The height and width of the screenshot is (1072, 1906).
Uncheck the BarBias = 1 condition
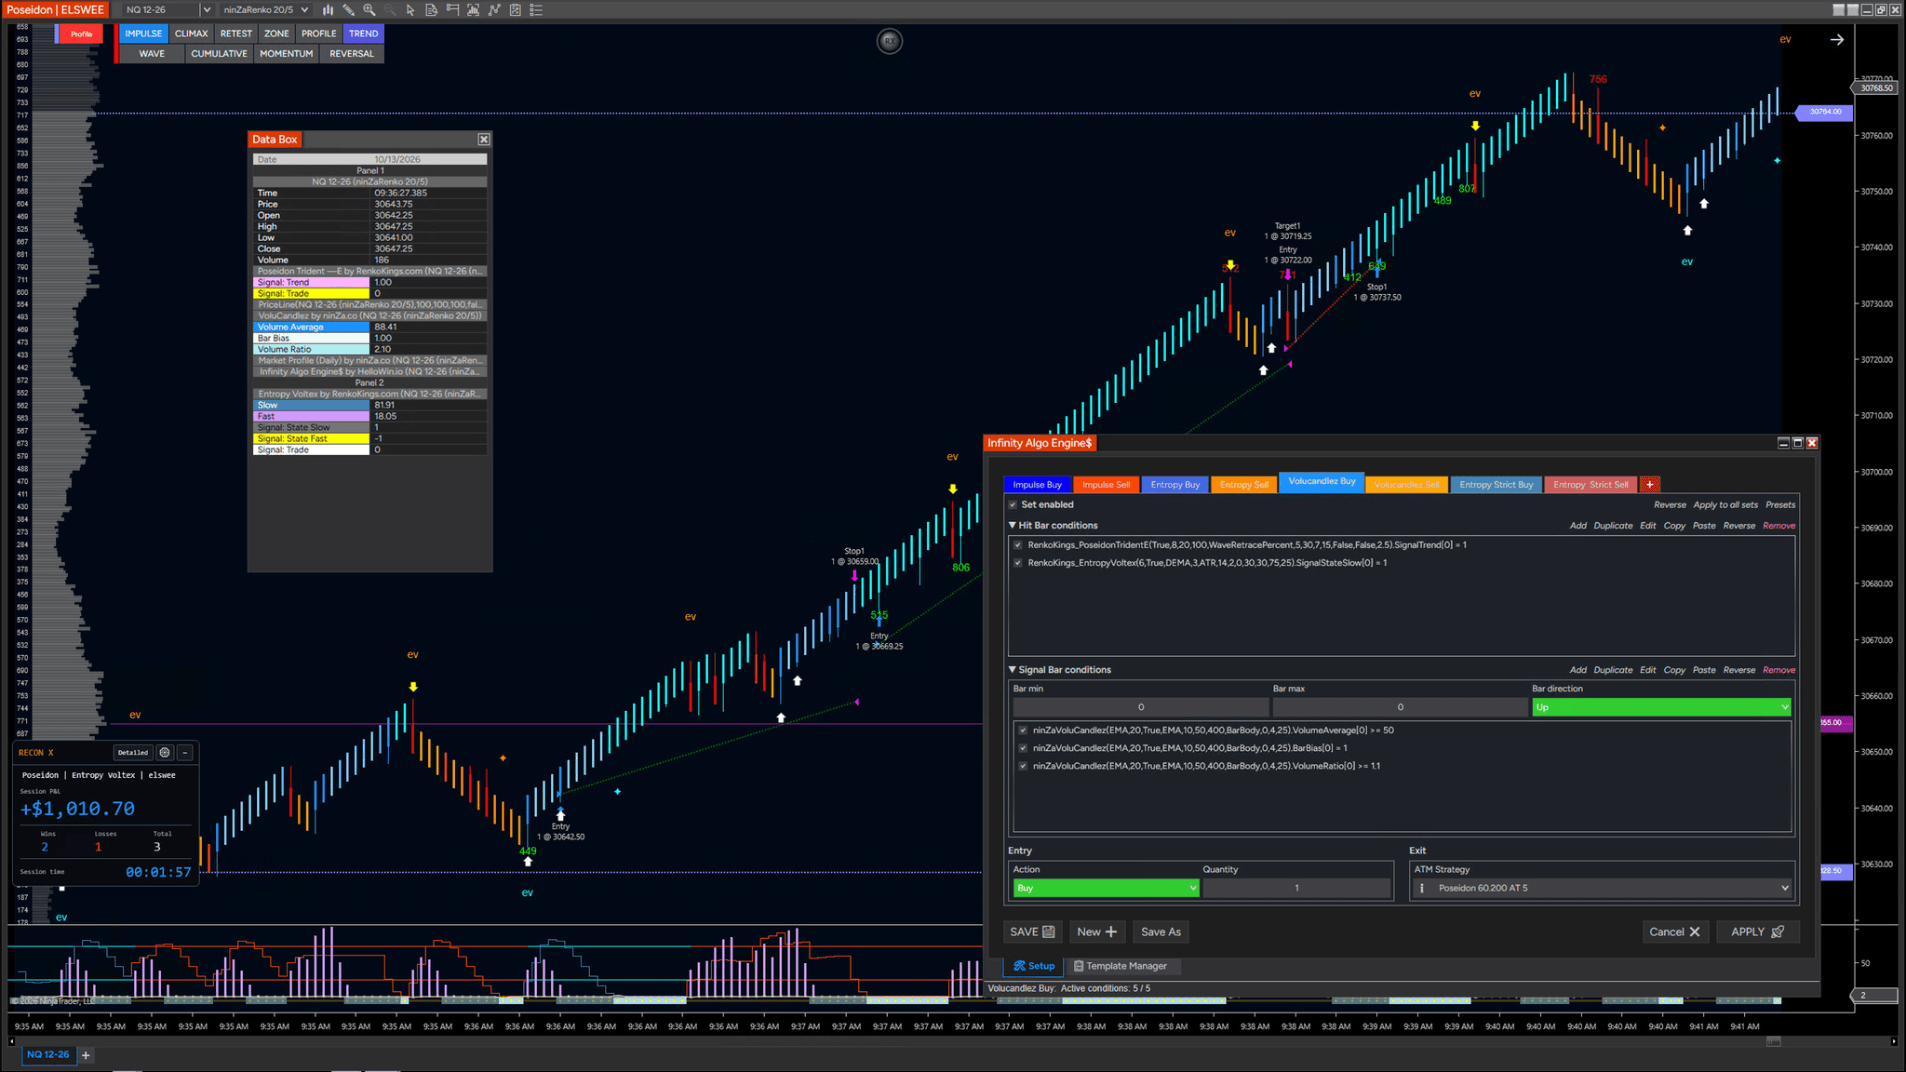tap(1023, 748)
